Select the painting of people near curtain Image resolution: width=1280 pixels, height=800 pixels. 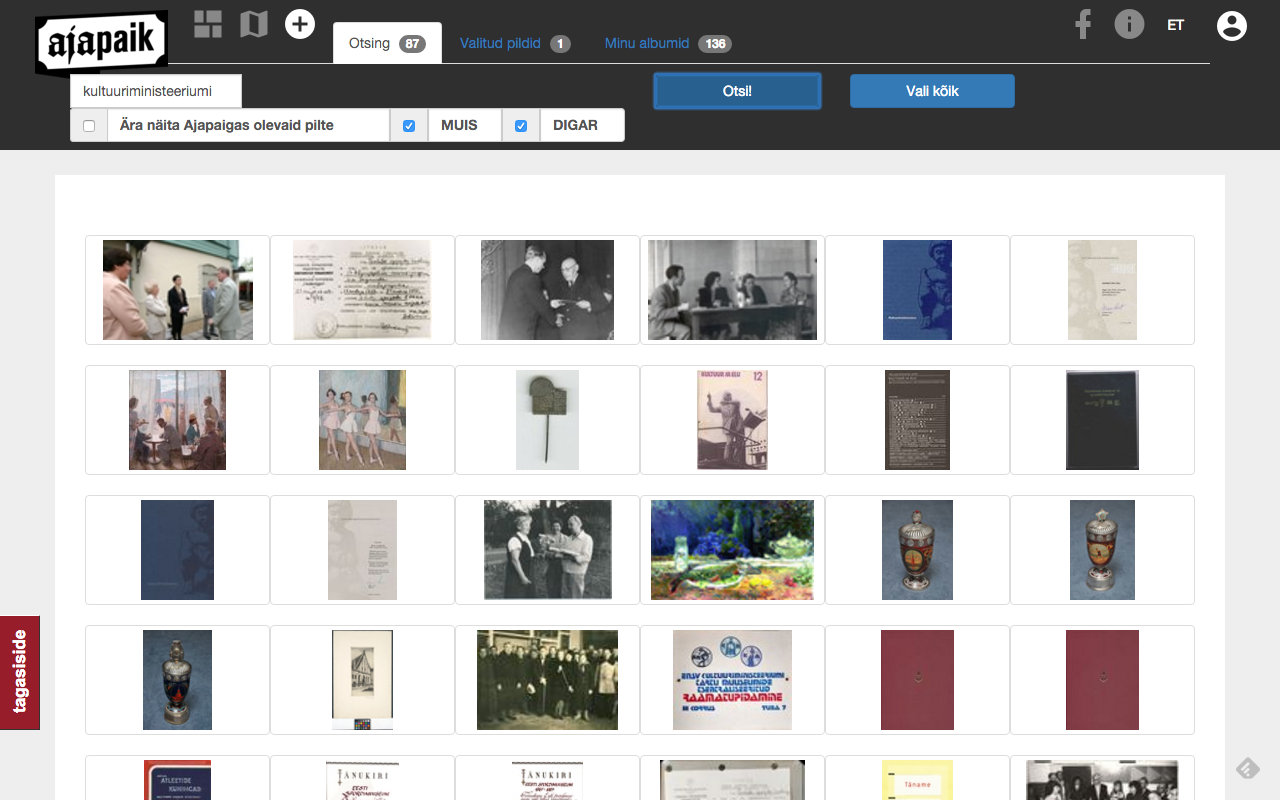(177, 420)
